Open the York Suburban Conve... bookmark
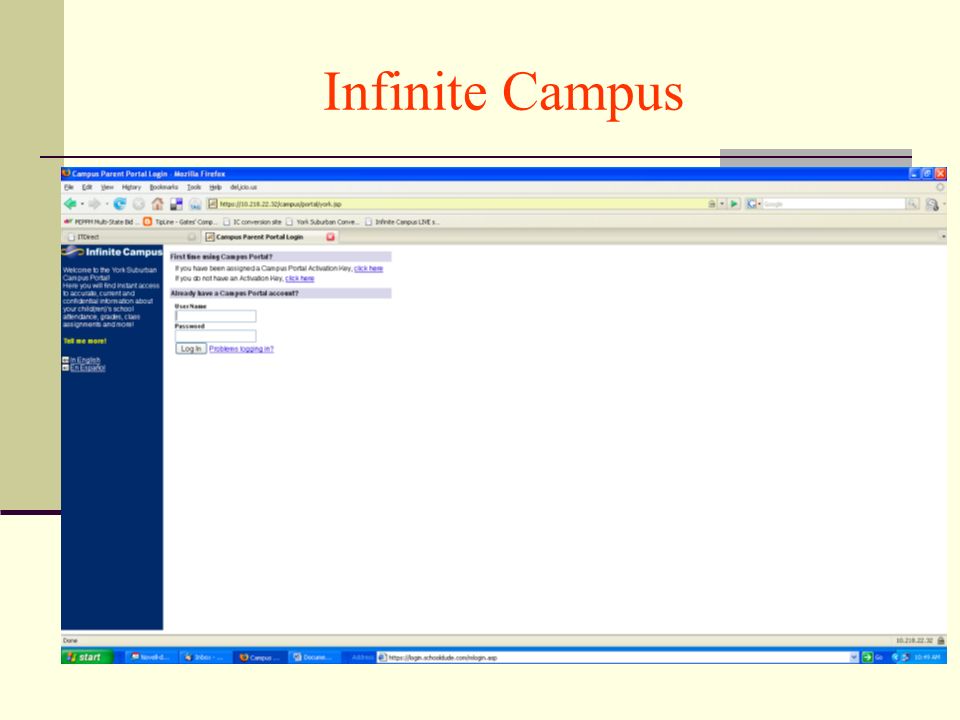Image resolution: width=960 pixels, height=720 pixels. [321, 222]
